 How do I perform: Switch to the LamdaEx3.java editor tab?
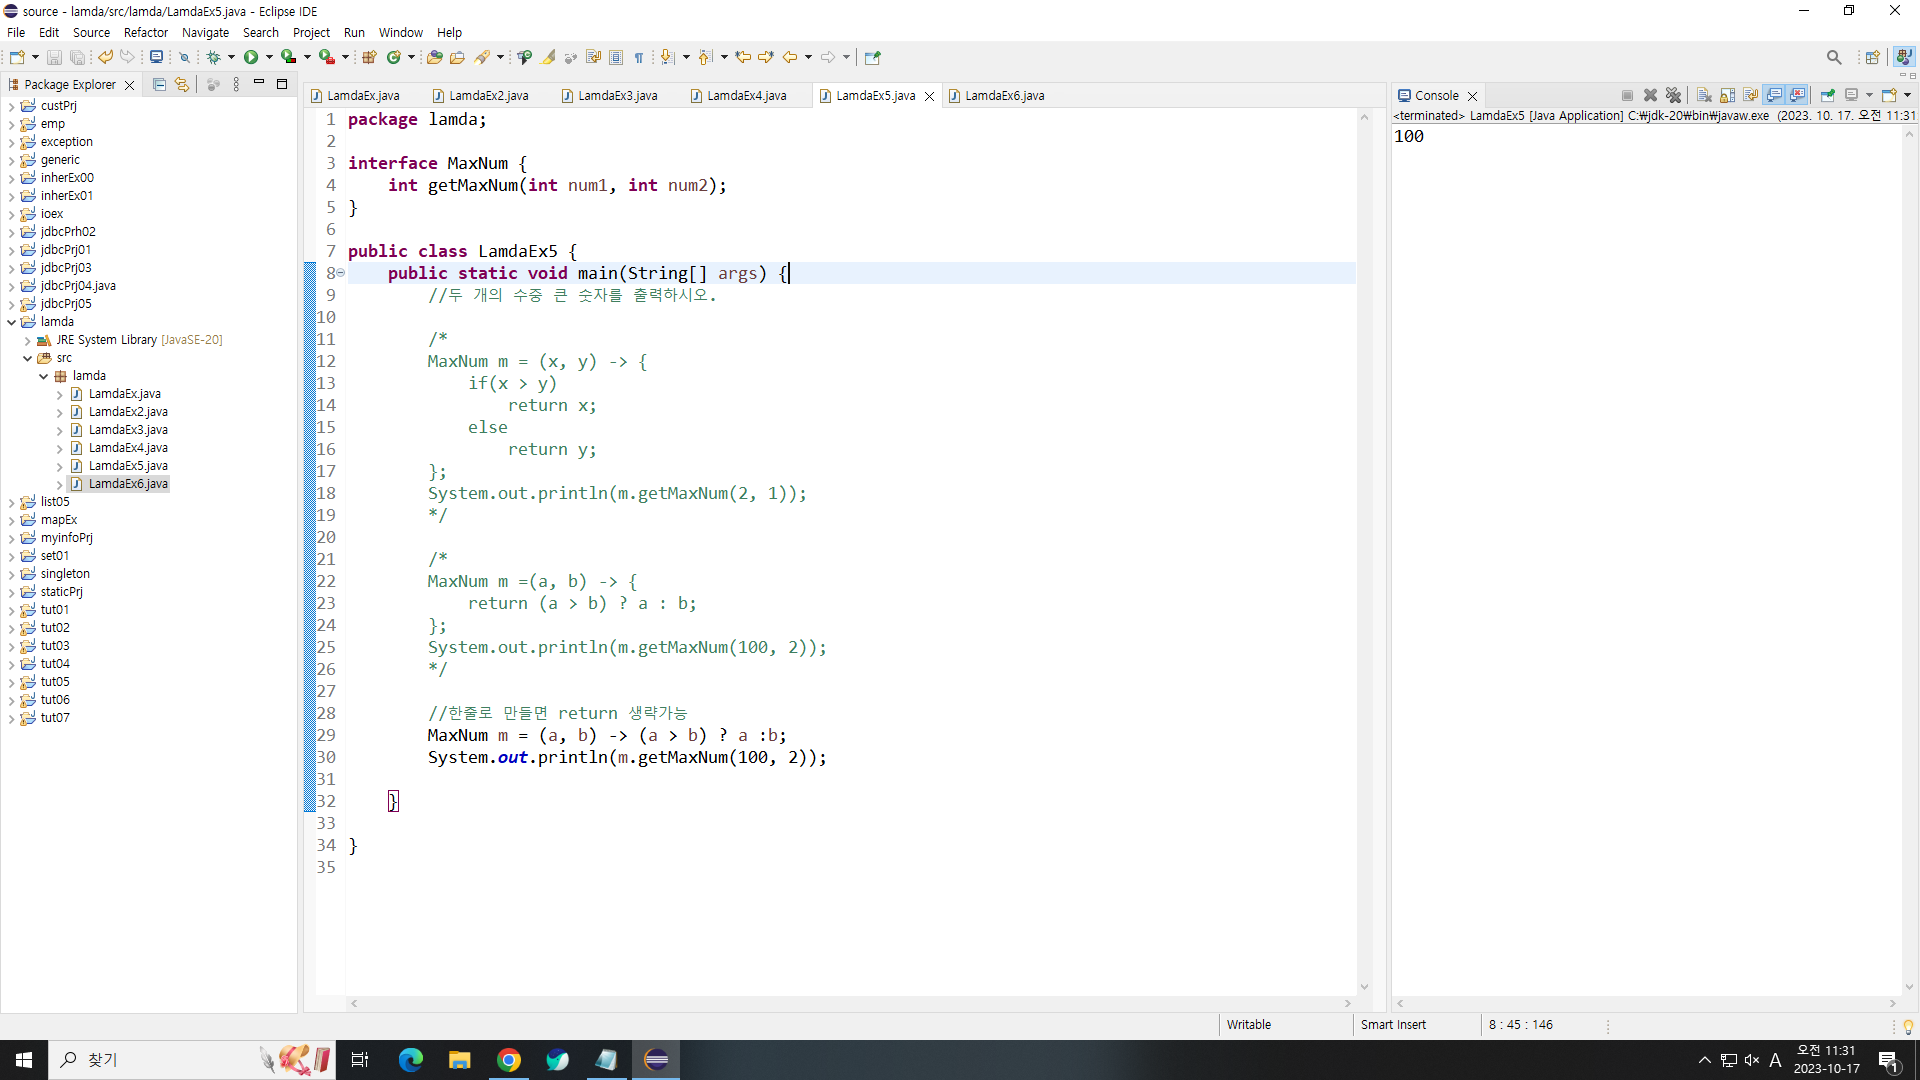[x=617, y=96]
